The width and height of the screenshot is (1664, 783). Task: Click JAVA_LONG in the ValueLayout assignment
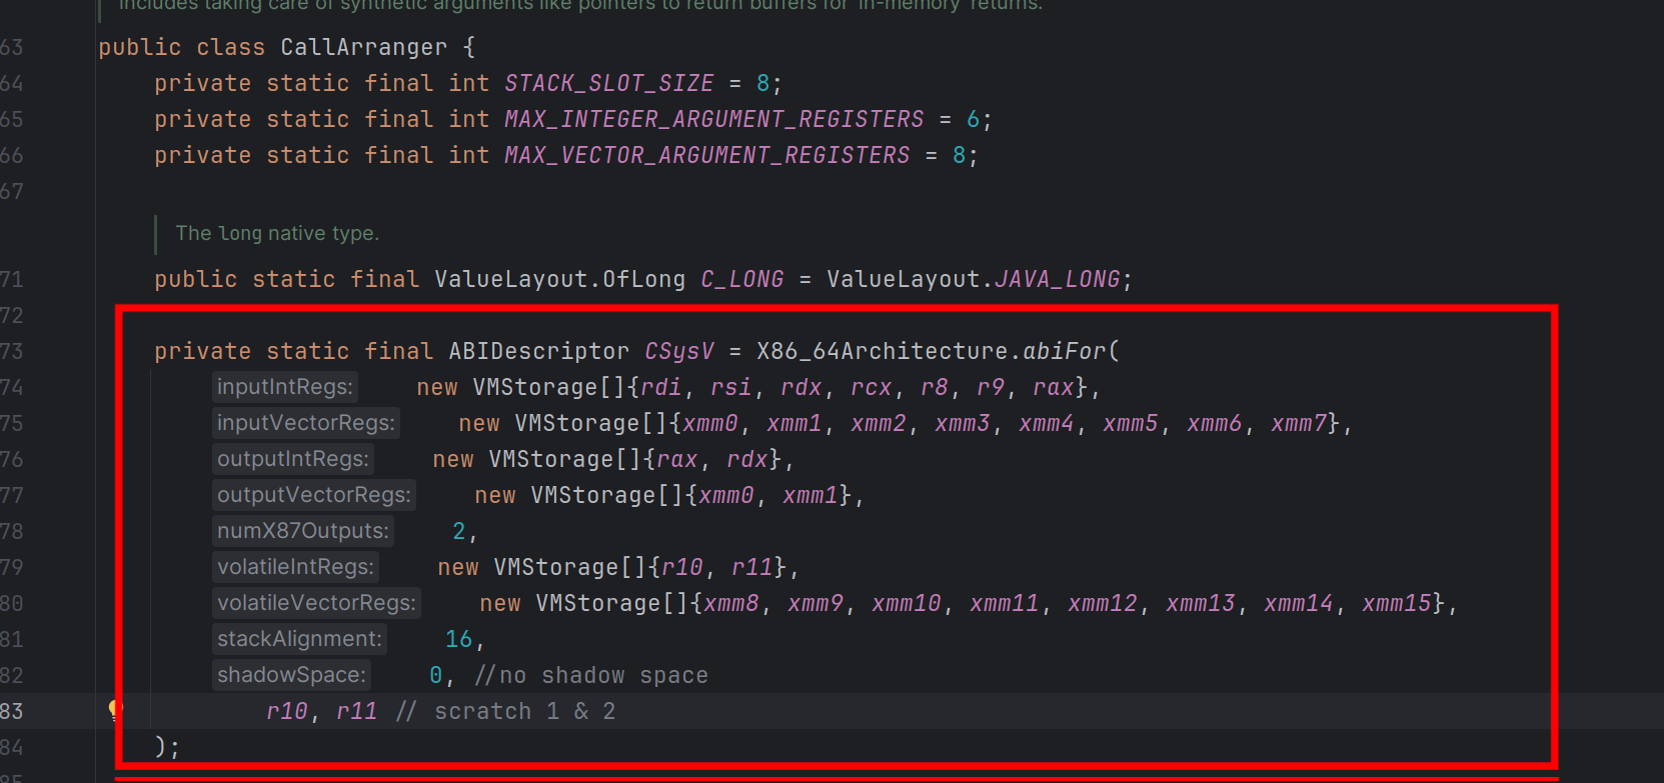point(1057,279)
